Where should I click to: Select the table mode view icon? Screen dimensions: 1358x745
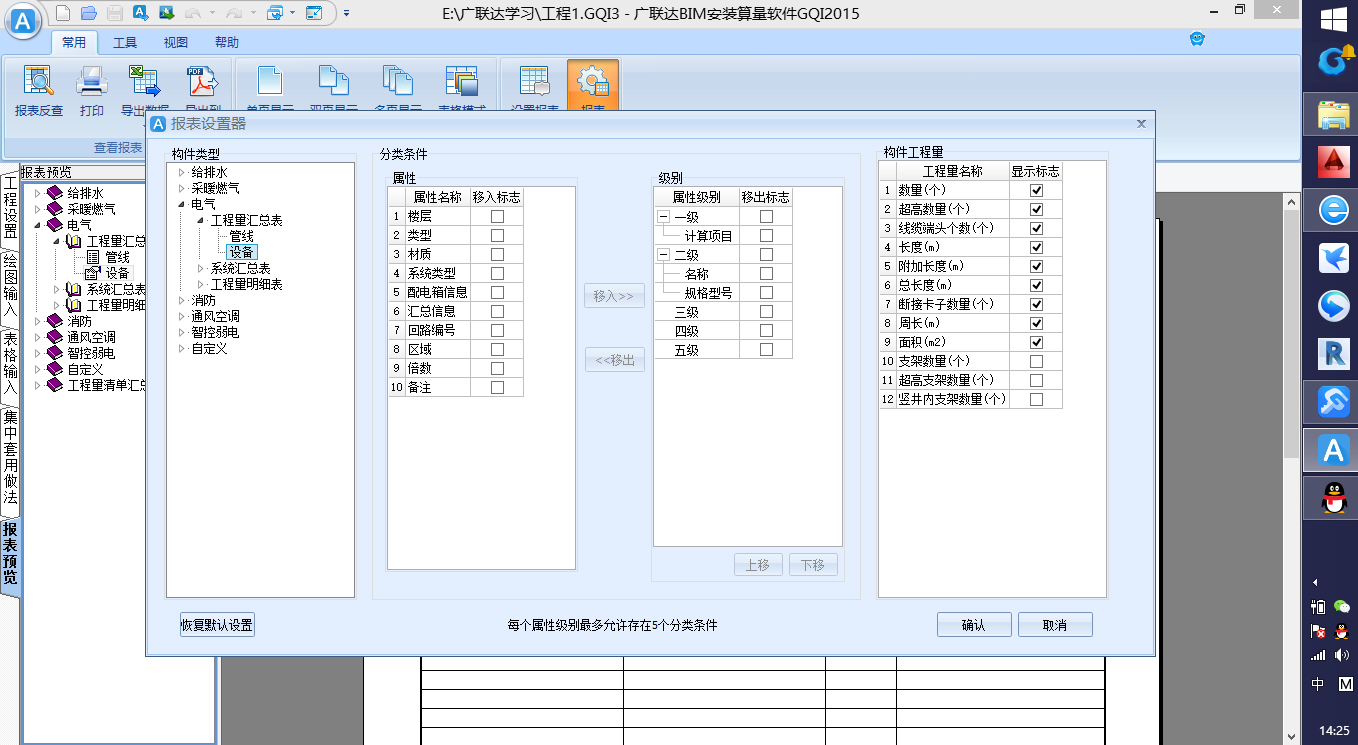[x=462, y=90]
